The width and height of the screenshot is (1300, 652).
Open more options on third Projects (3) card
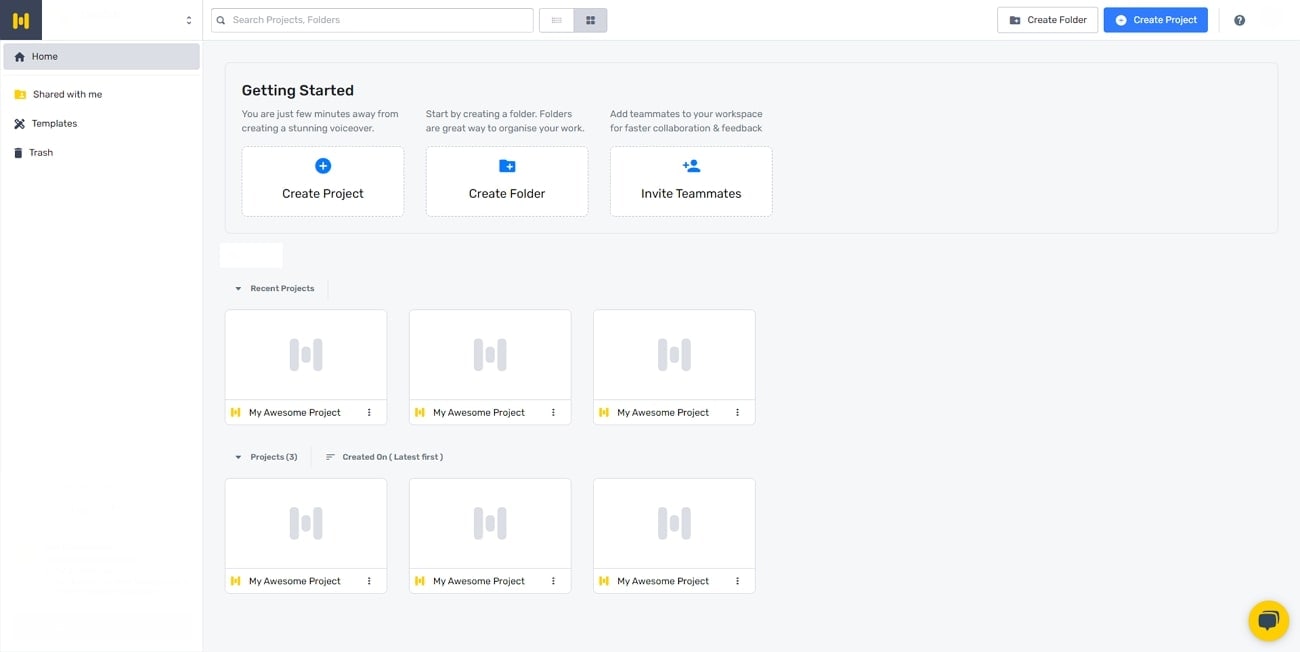[x=737, y=581]
